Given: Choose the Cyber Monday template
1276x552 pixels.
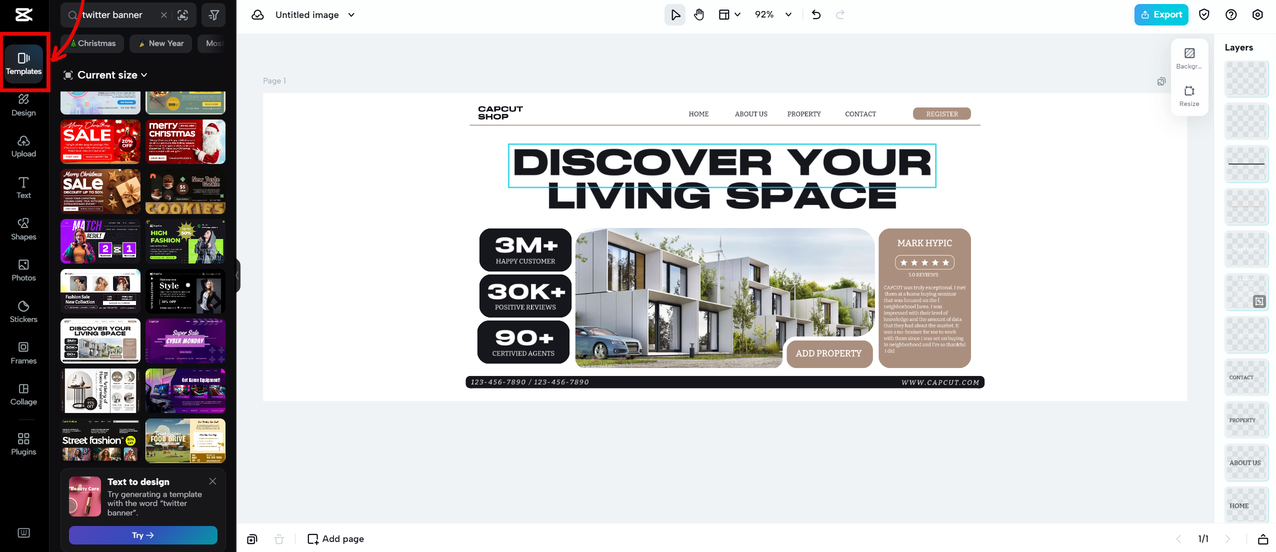Looking at the screenshot, I should [x=186, y=340].
